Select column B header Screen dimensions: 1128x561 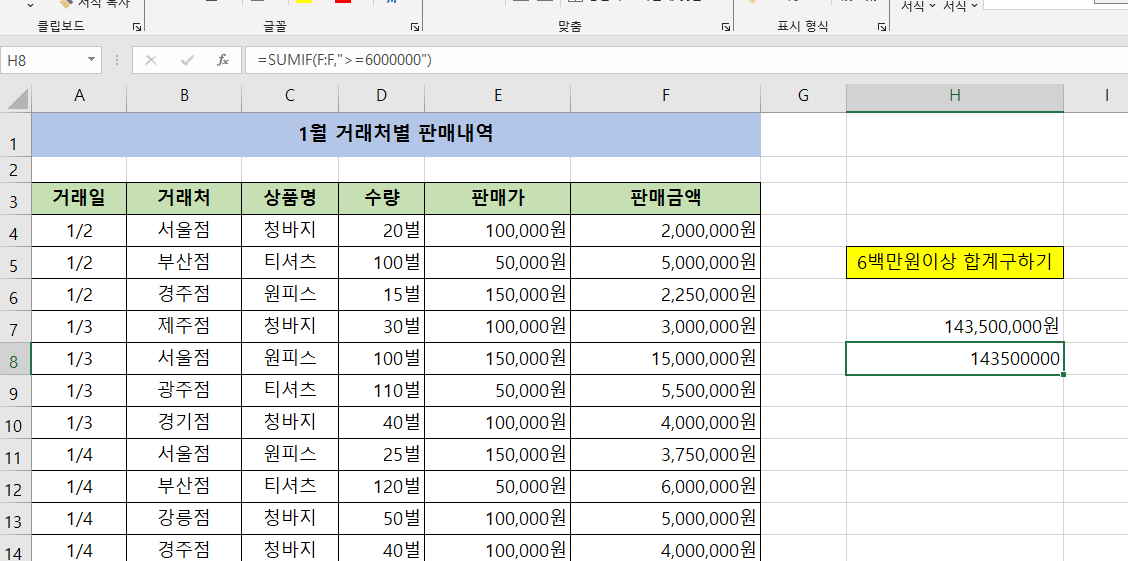click(184, 99)
